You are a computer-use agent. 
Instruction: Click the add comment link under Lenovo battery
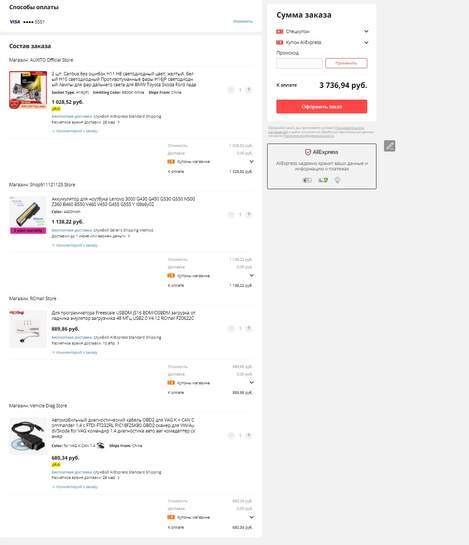[74, 245]
